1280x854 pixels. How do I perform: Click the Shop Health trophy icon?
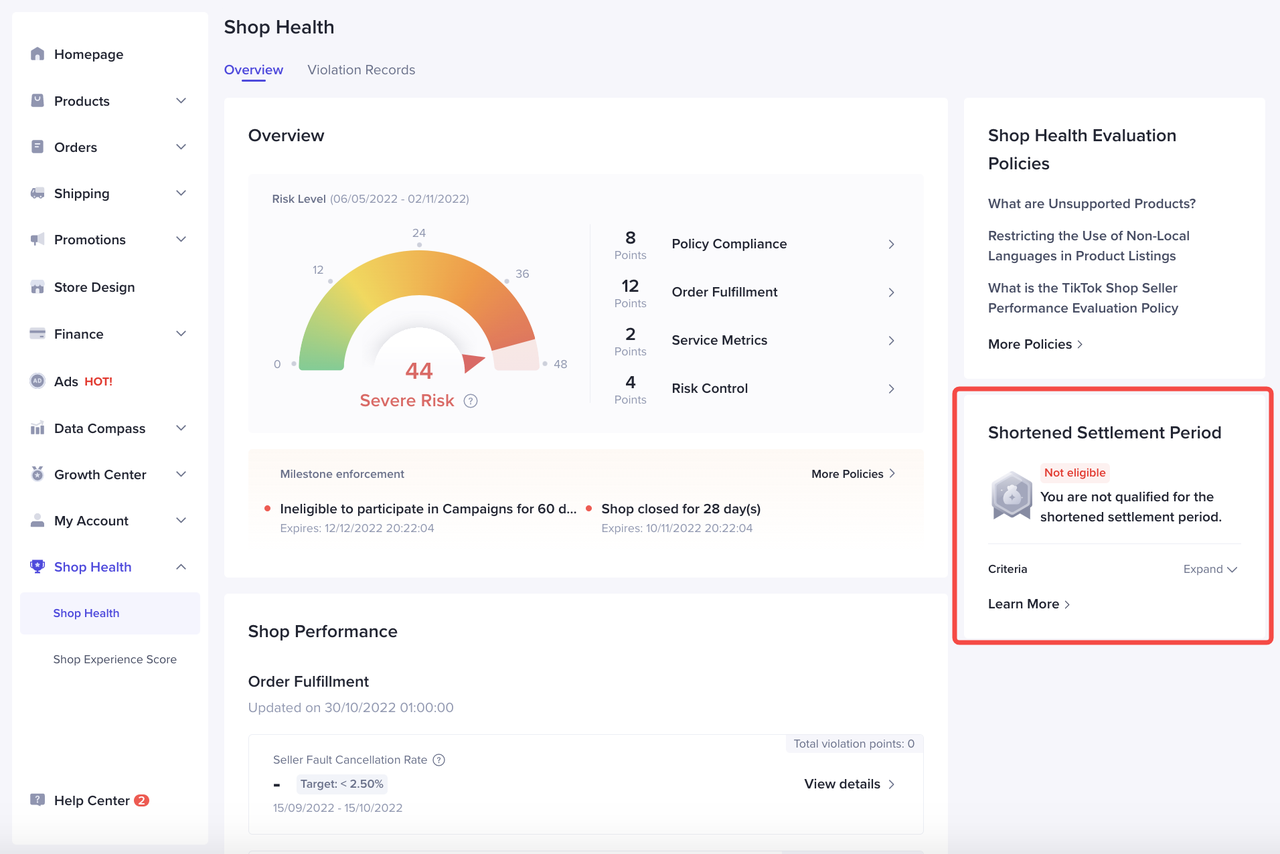tap(37, 567)
